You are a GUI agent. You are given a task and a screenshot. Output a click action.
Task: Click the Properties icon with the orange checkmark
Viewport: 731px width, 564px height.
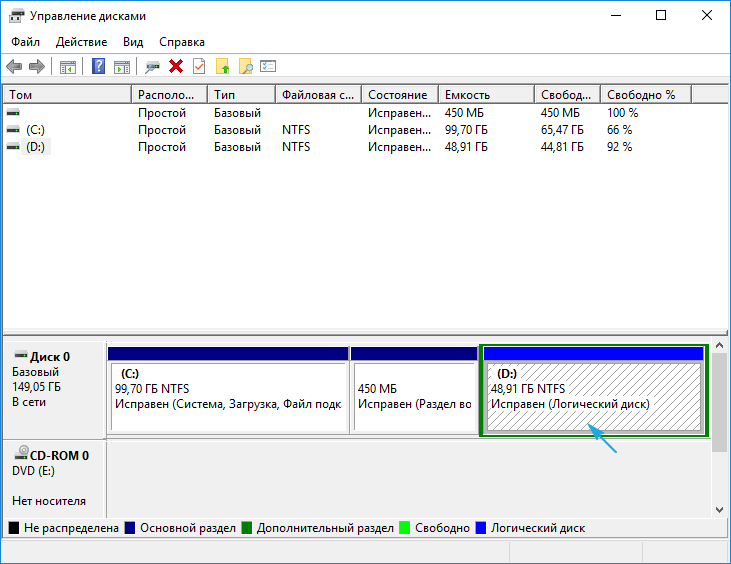(x=199, y=67)
